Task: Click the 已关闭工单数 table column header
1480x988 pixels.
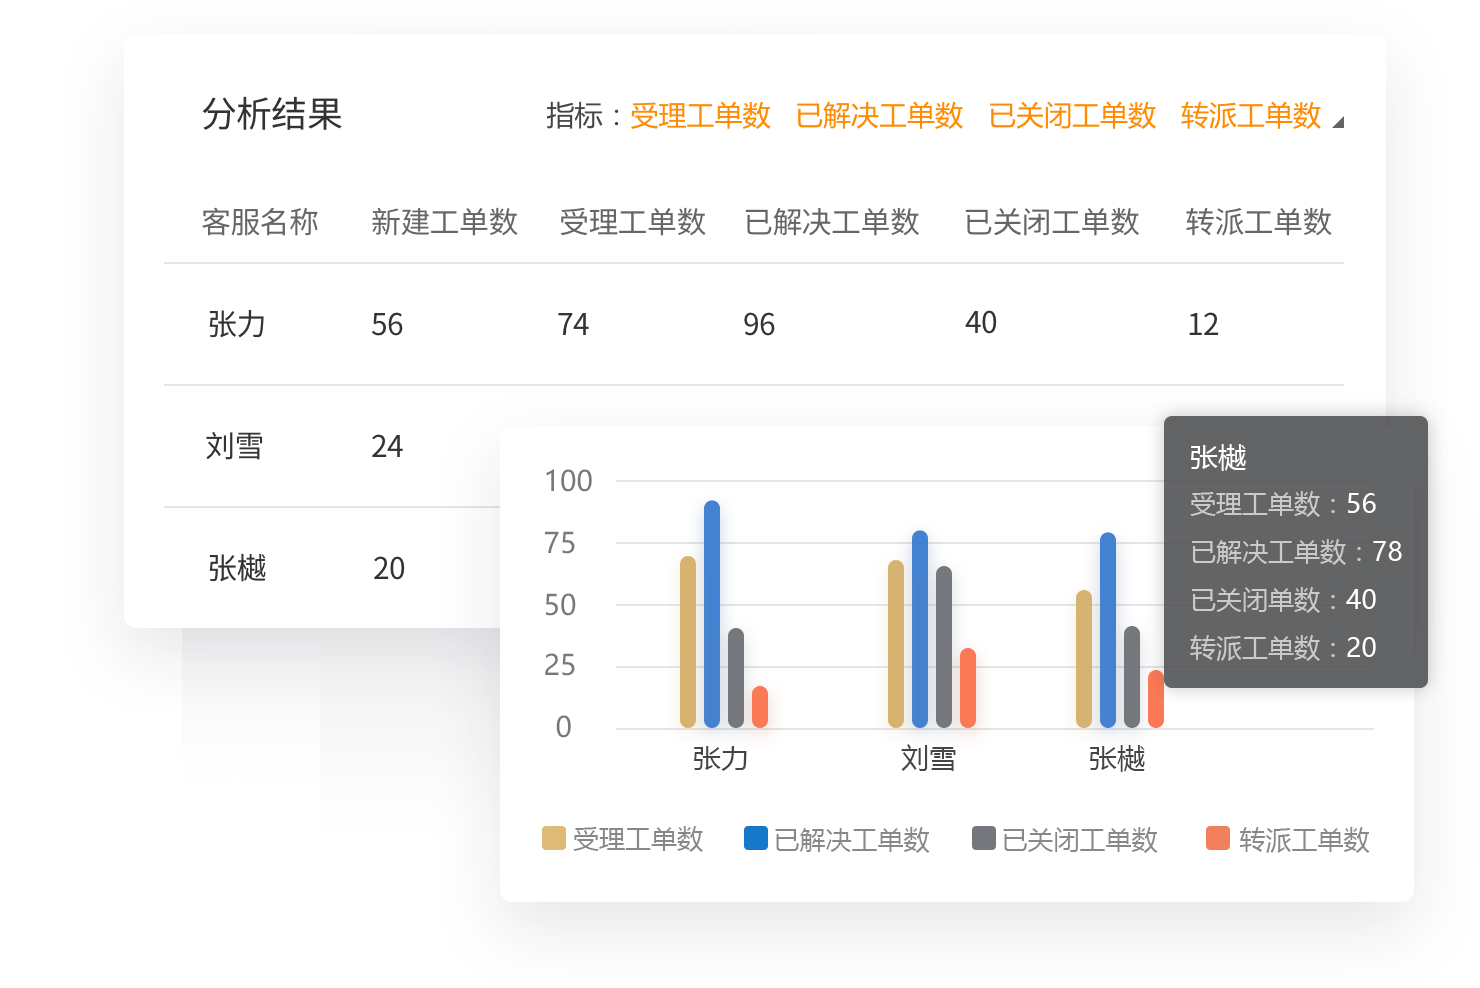Action: pyautogui.click(x=1052, y=222)
